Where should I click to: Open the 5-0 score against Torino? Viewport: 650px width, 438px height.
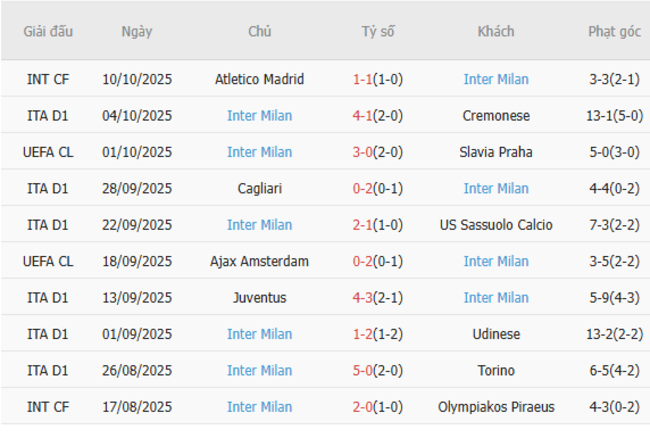362,371
